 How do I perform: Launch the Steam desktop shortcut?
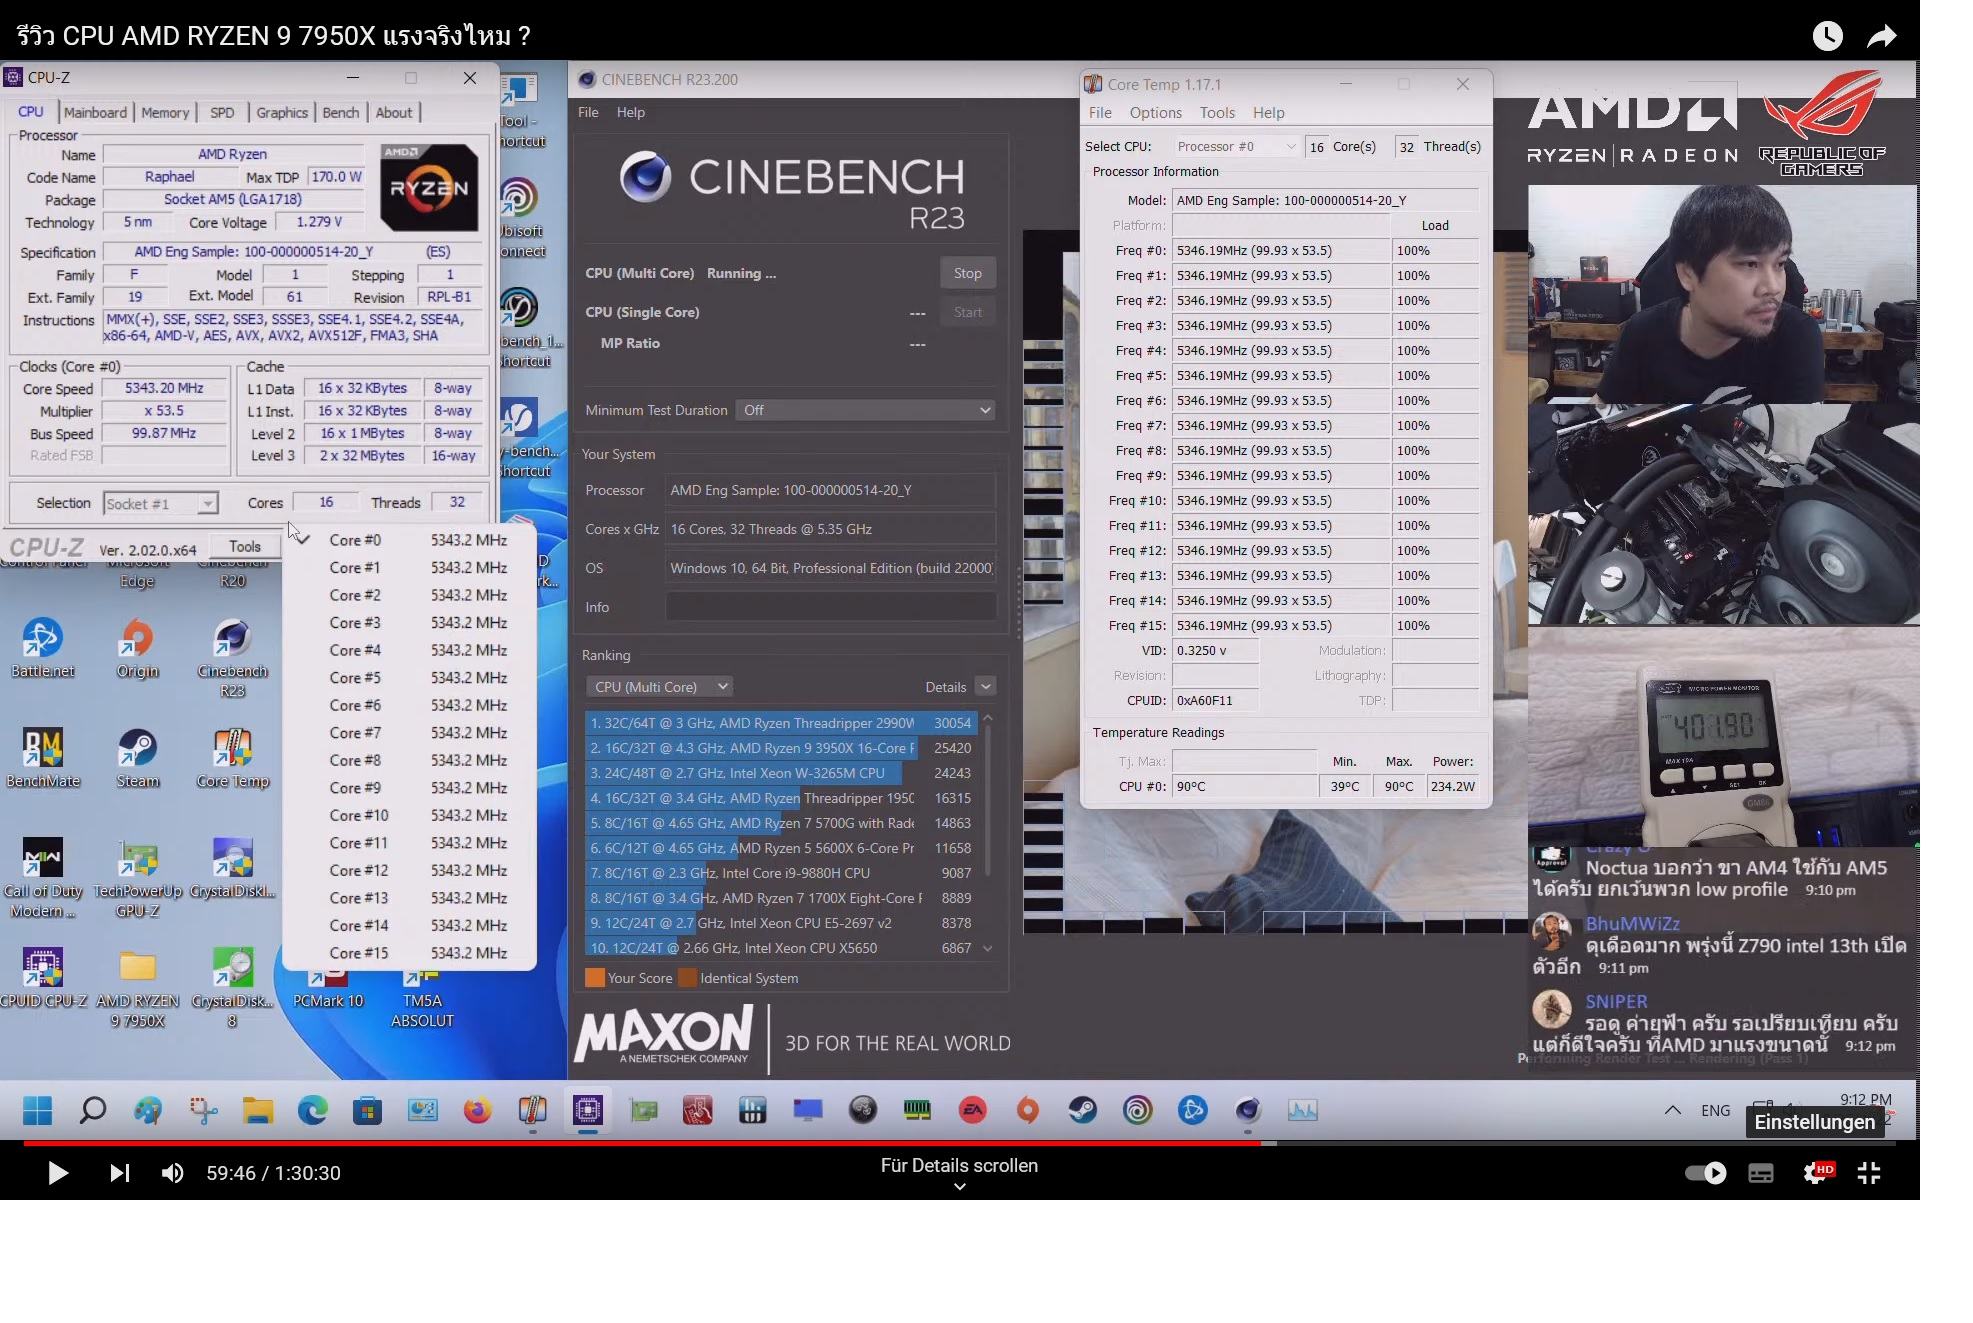point(137,758)
